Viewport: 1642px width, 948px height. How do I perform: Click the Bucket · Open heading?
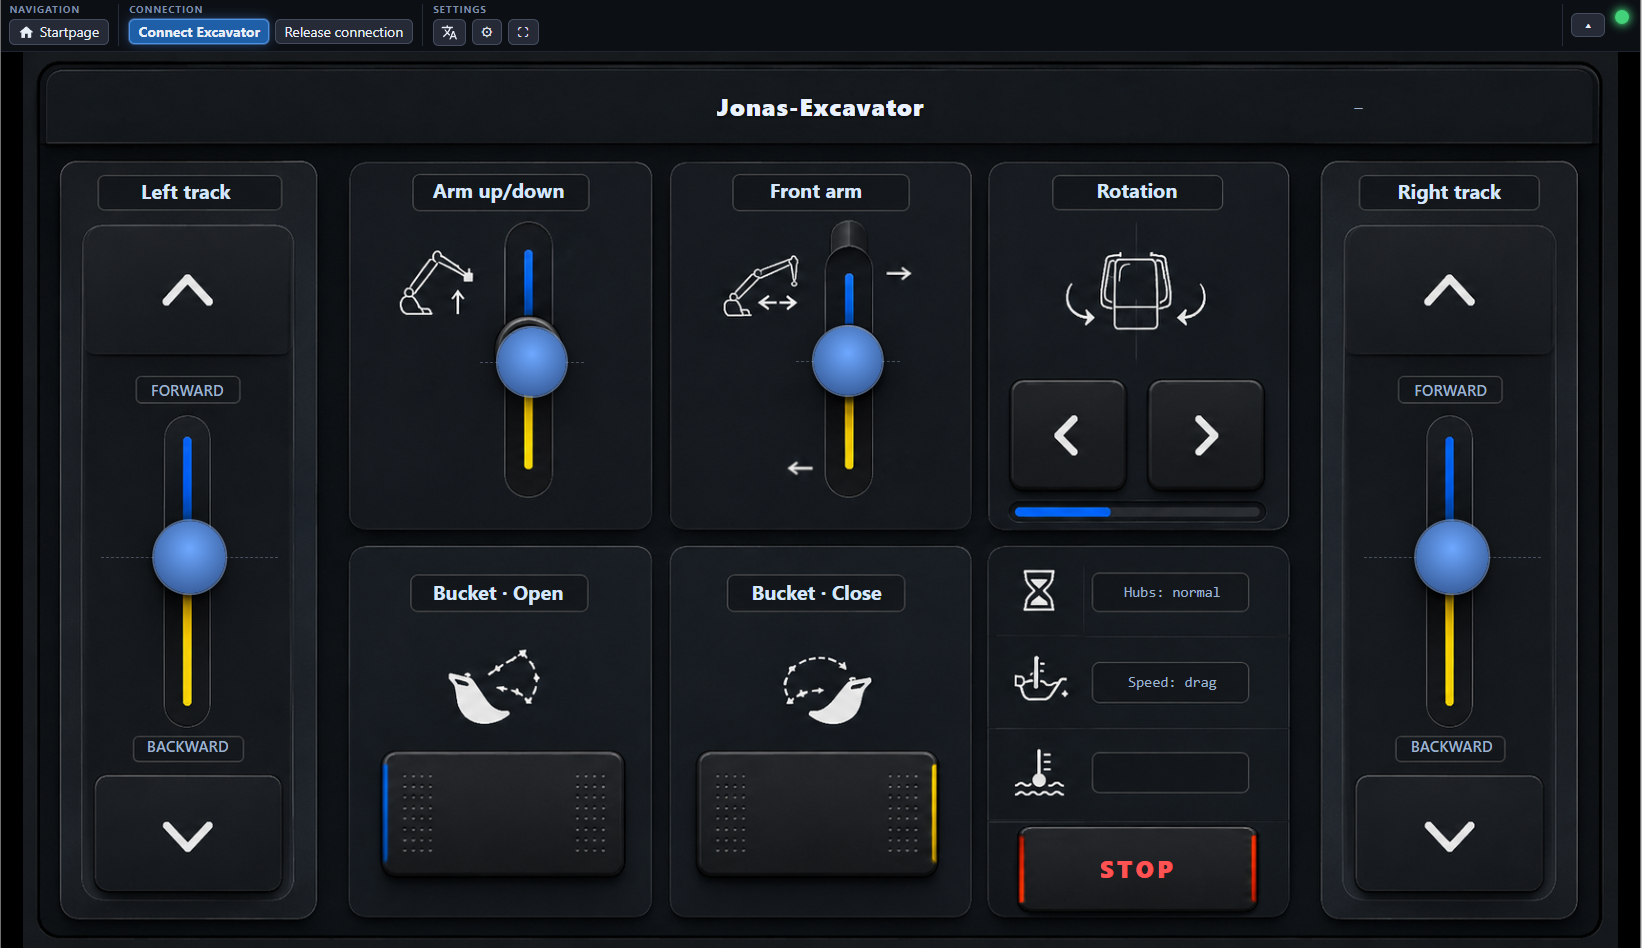coord(499,593)
